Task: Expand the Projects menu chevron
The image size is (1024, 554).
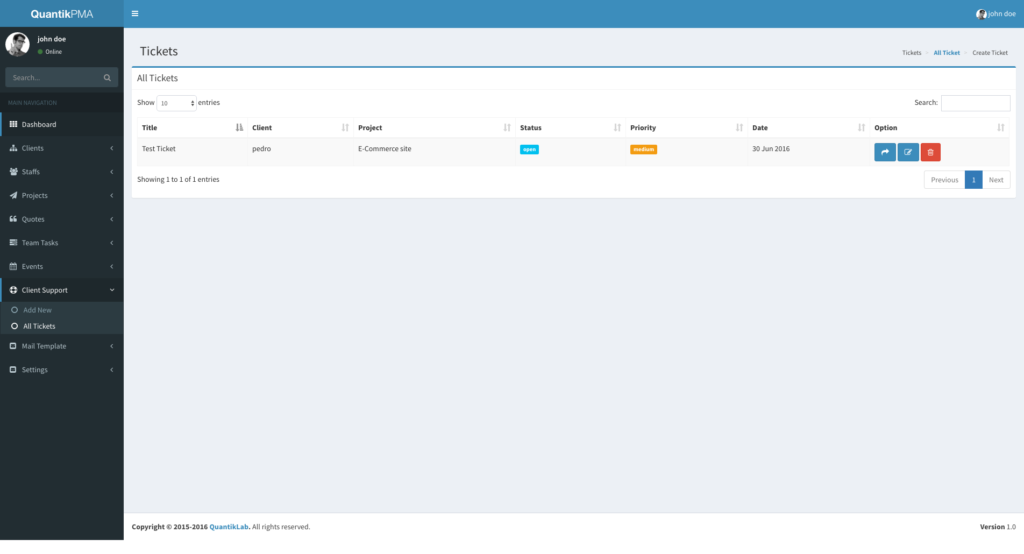Action: (112, 195)
